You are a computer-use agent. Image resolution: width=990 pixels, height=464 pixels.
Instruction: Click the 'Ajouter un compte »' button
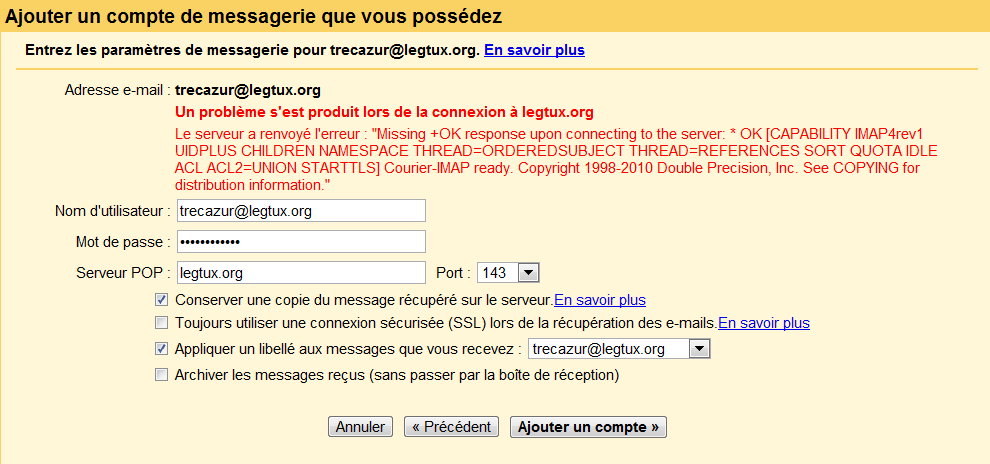click(588, 427)
